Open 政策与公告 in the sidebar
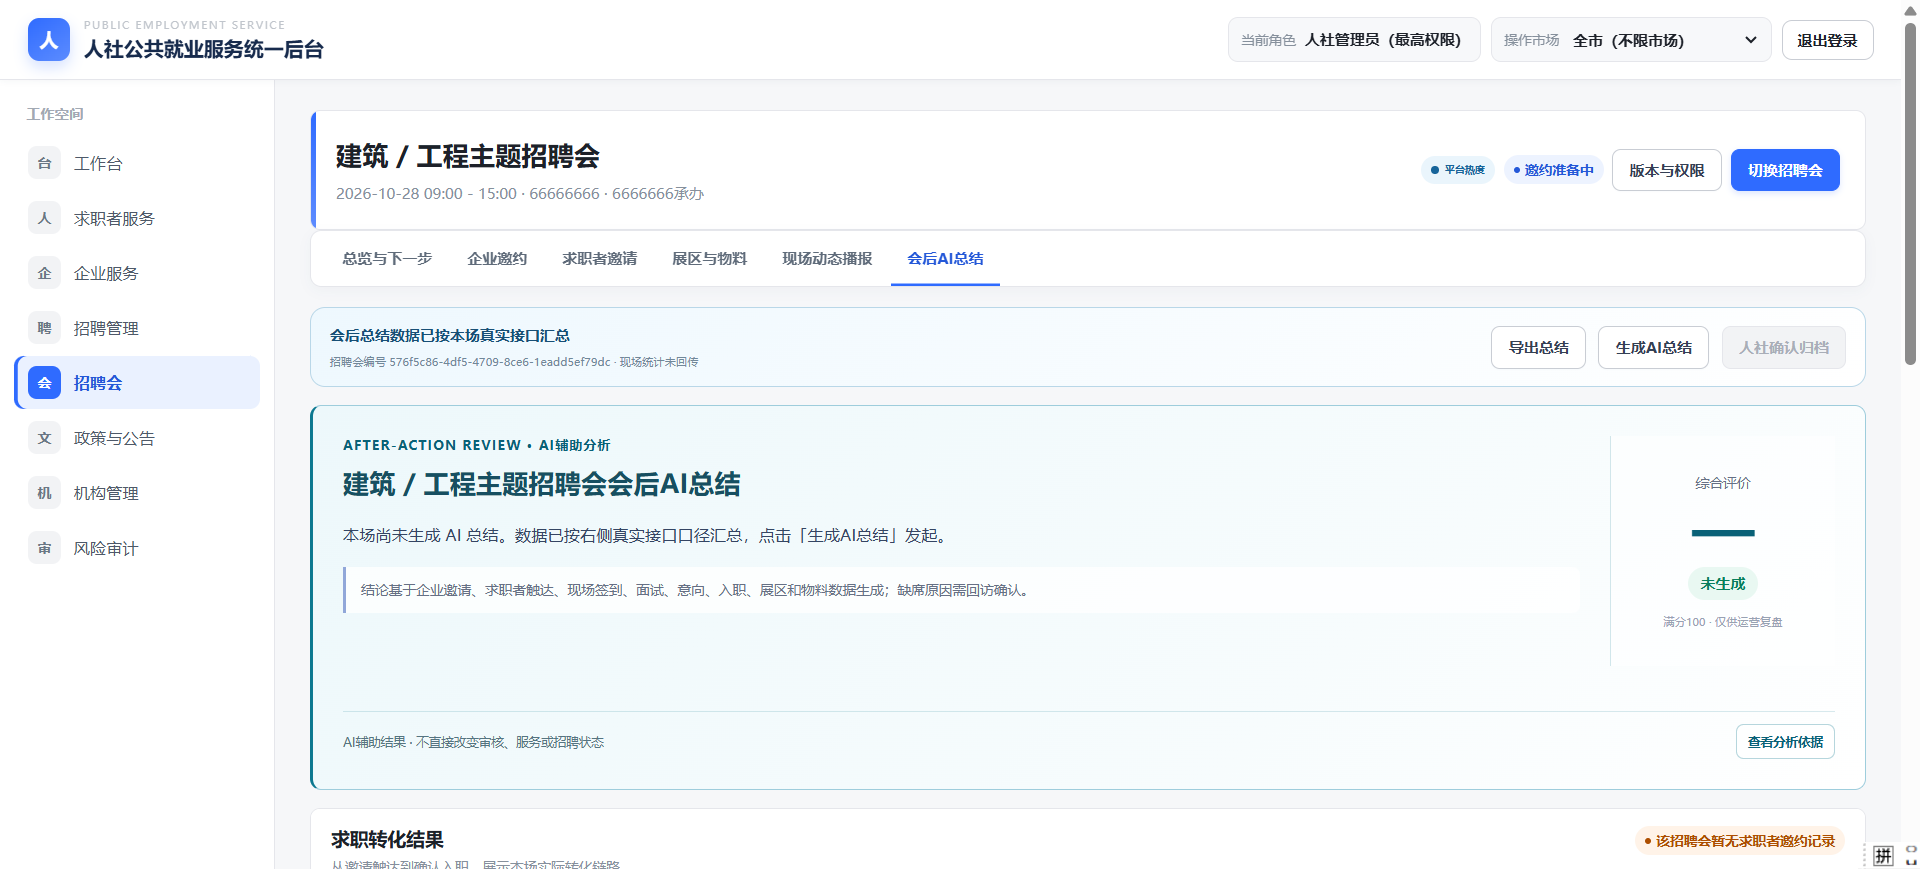The height and width of the screenshot is (869, 1920). (x=137, y=438)
